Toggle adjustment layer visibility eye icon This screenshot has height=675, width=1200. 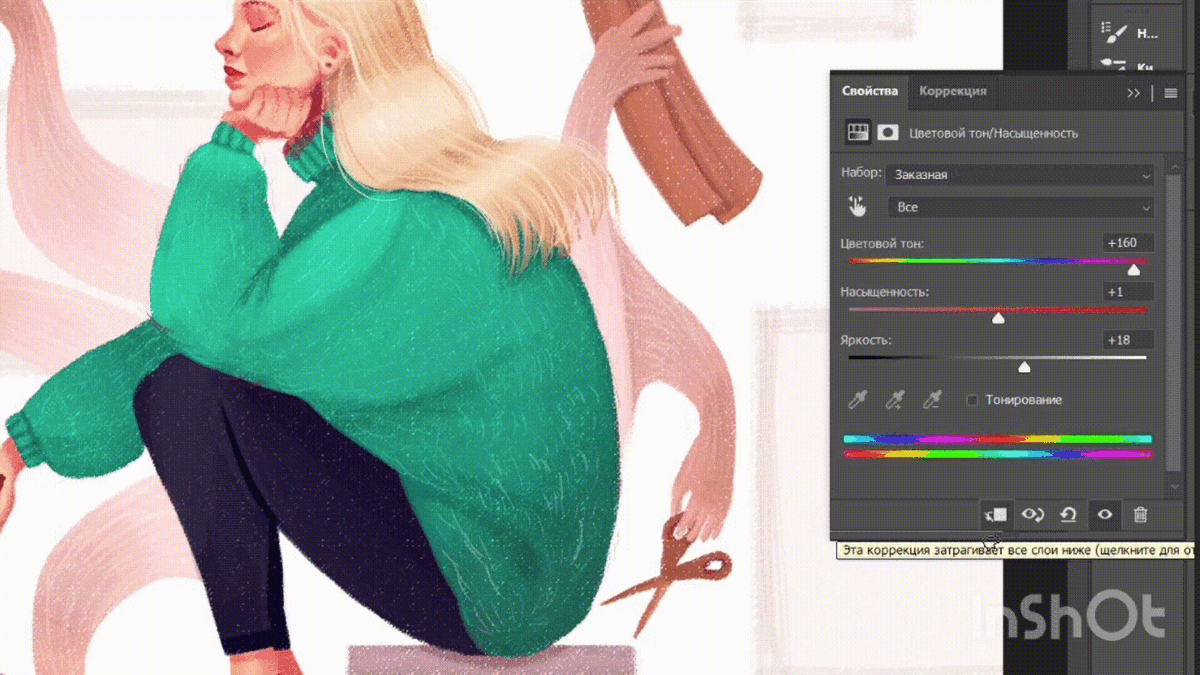[1105, 514]
